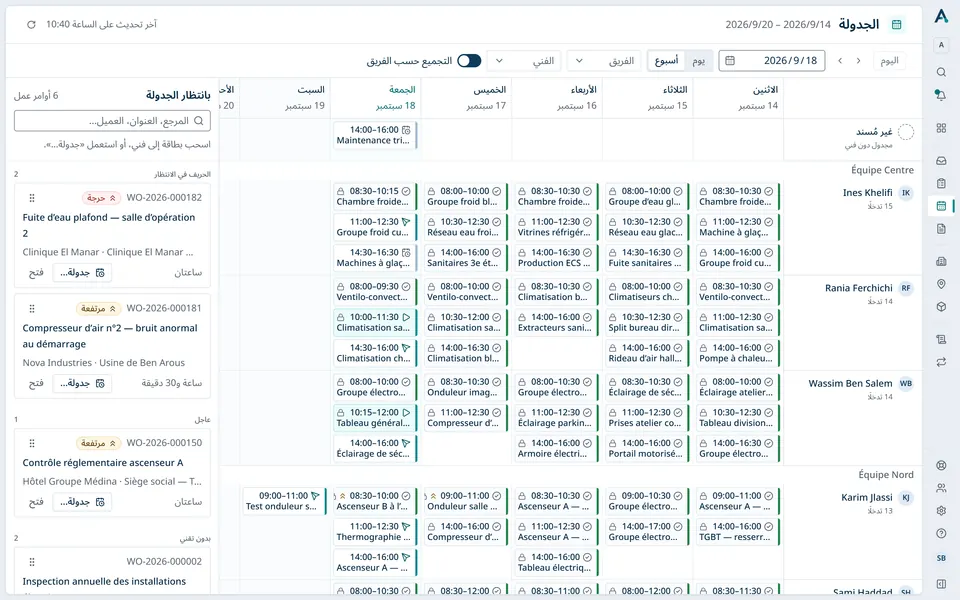960x600 pixels.
Task: Open the notifications bell in the sidebar
Action: click(x=941, y=95)
